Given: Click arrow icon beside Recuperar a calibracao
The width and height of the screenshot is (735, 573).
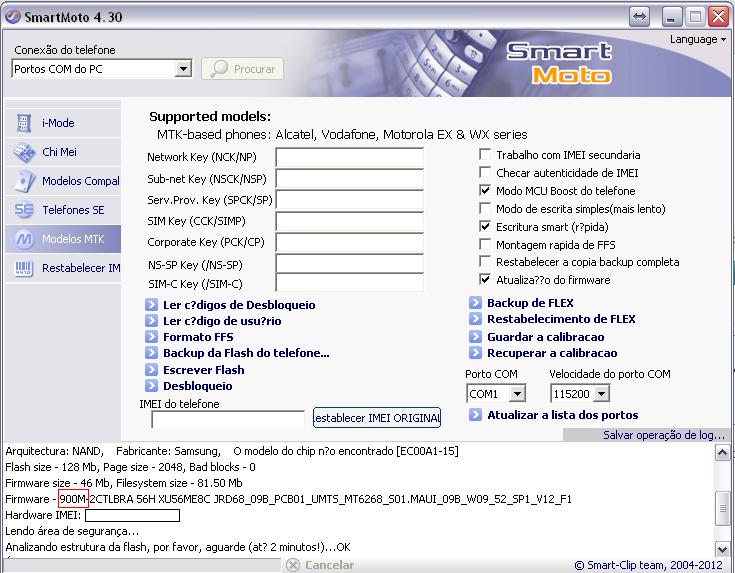Looking at the screenshot, I should tap(475, 353).
